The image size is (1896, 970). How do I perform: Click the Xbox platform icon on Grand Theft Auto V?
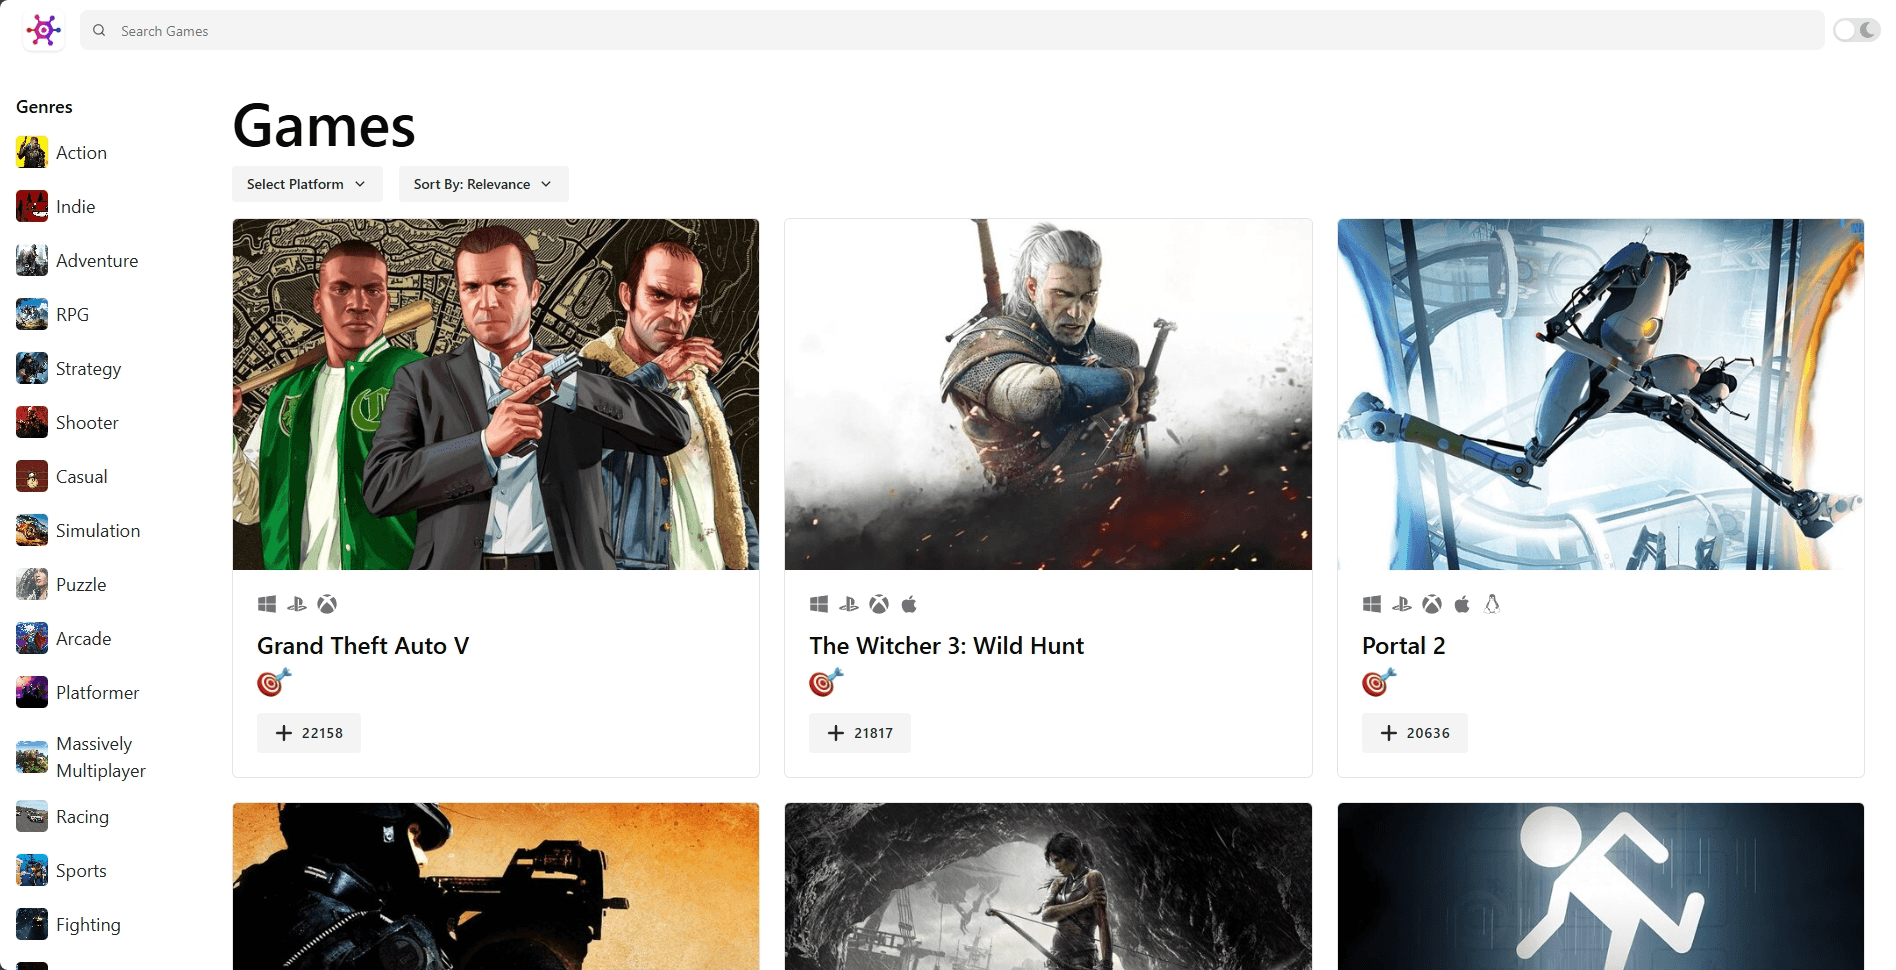pos(327,604)
